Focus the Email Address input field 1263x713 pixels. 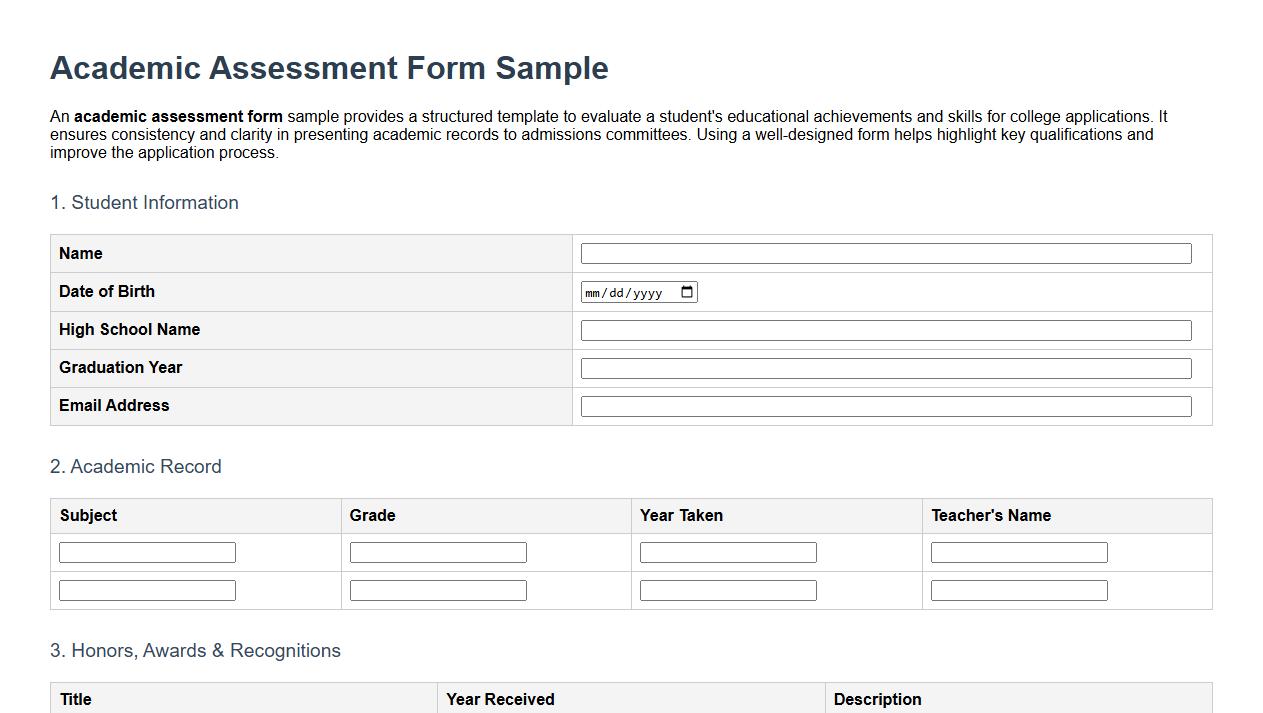(x=885, y=405)
